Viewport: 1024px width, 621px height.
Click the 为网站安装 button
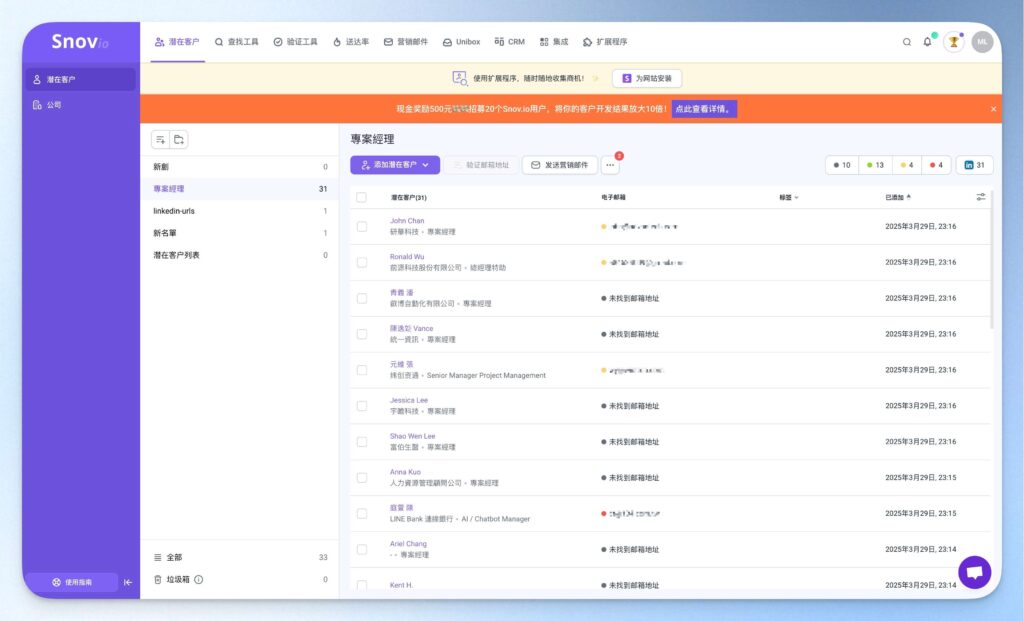click(x=647, y=78)
